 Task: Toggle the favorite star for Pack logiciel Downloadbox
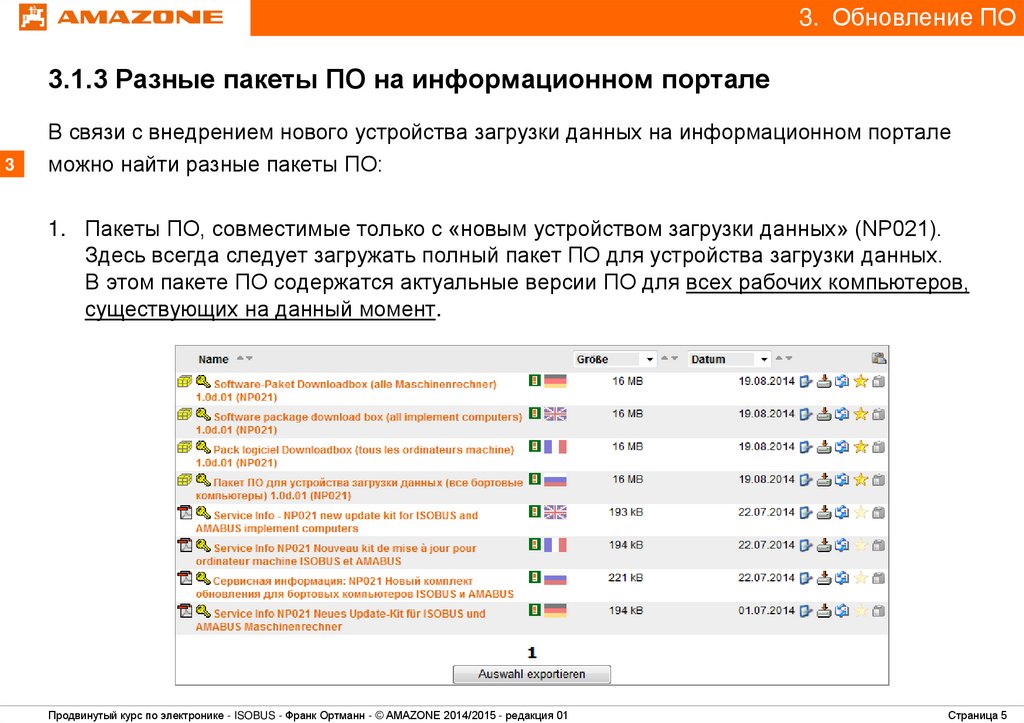click(x=861, y=447)
